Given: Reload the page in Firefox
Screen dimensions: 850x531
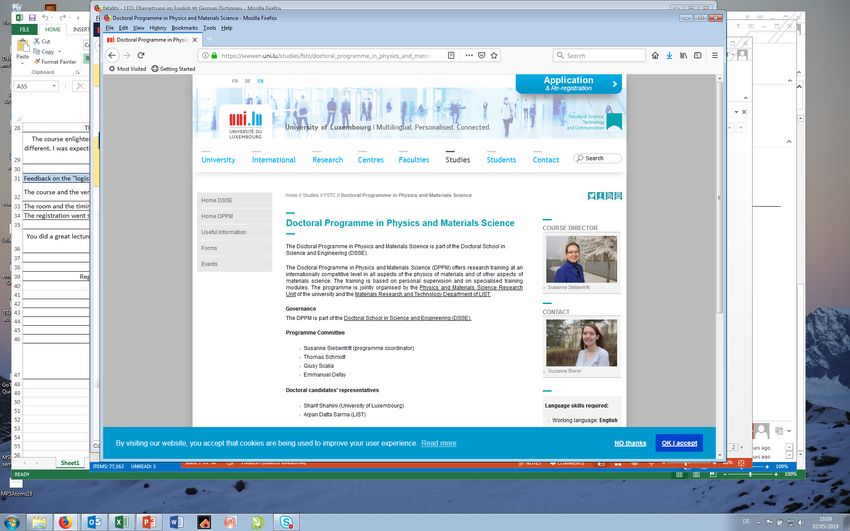Looking at the screenshot, I should [141, 55].
